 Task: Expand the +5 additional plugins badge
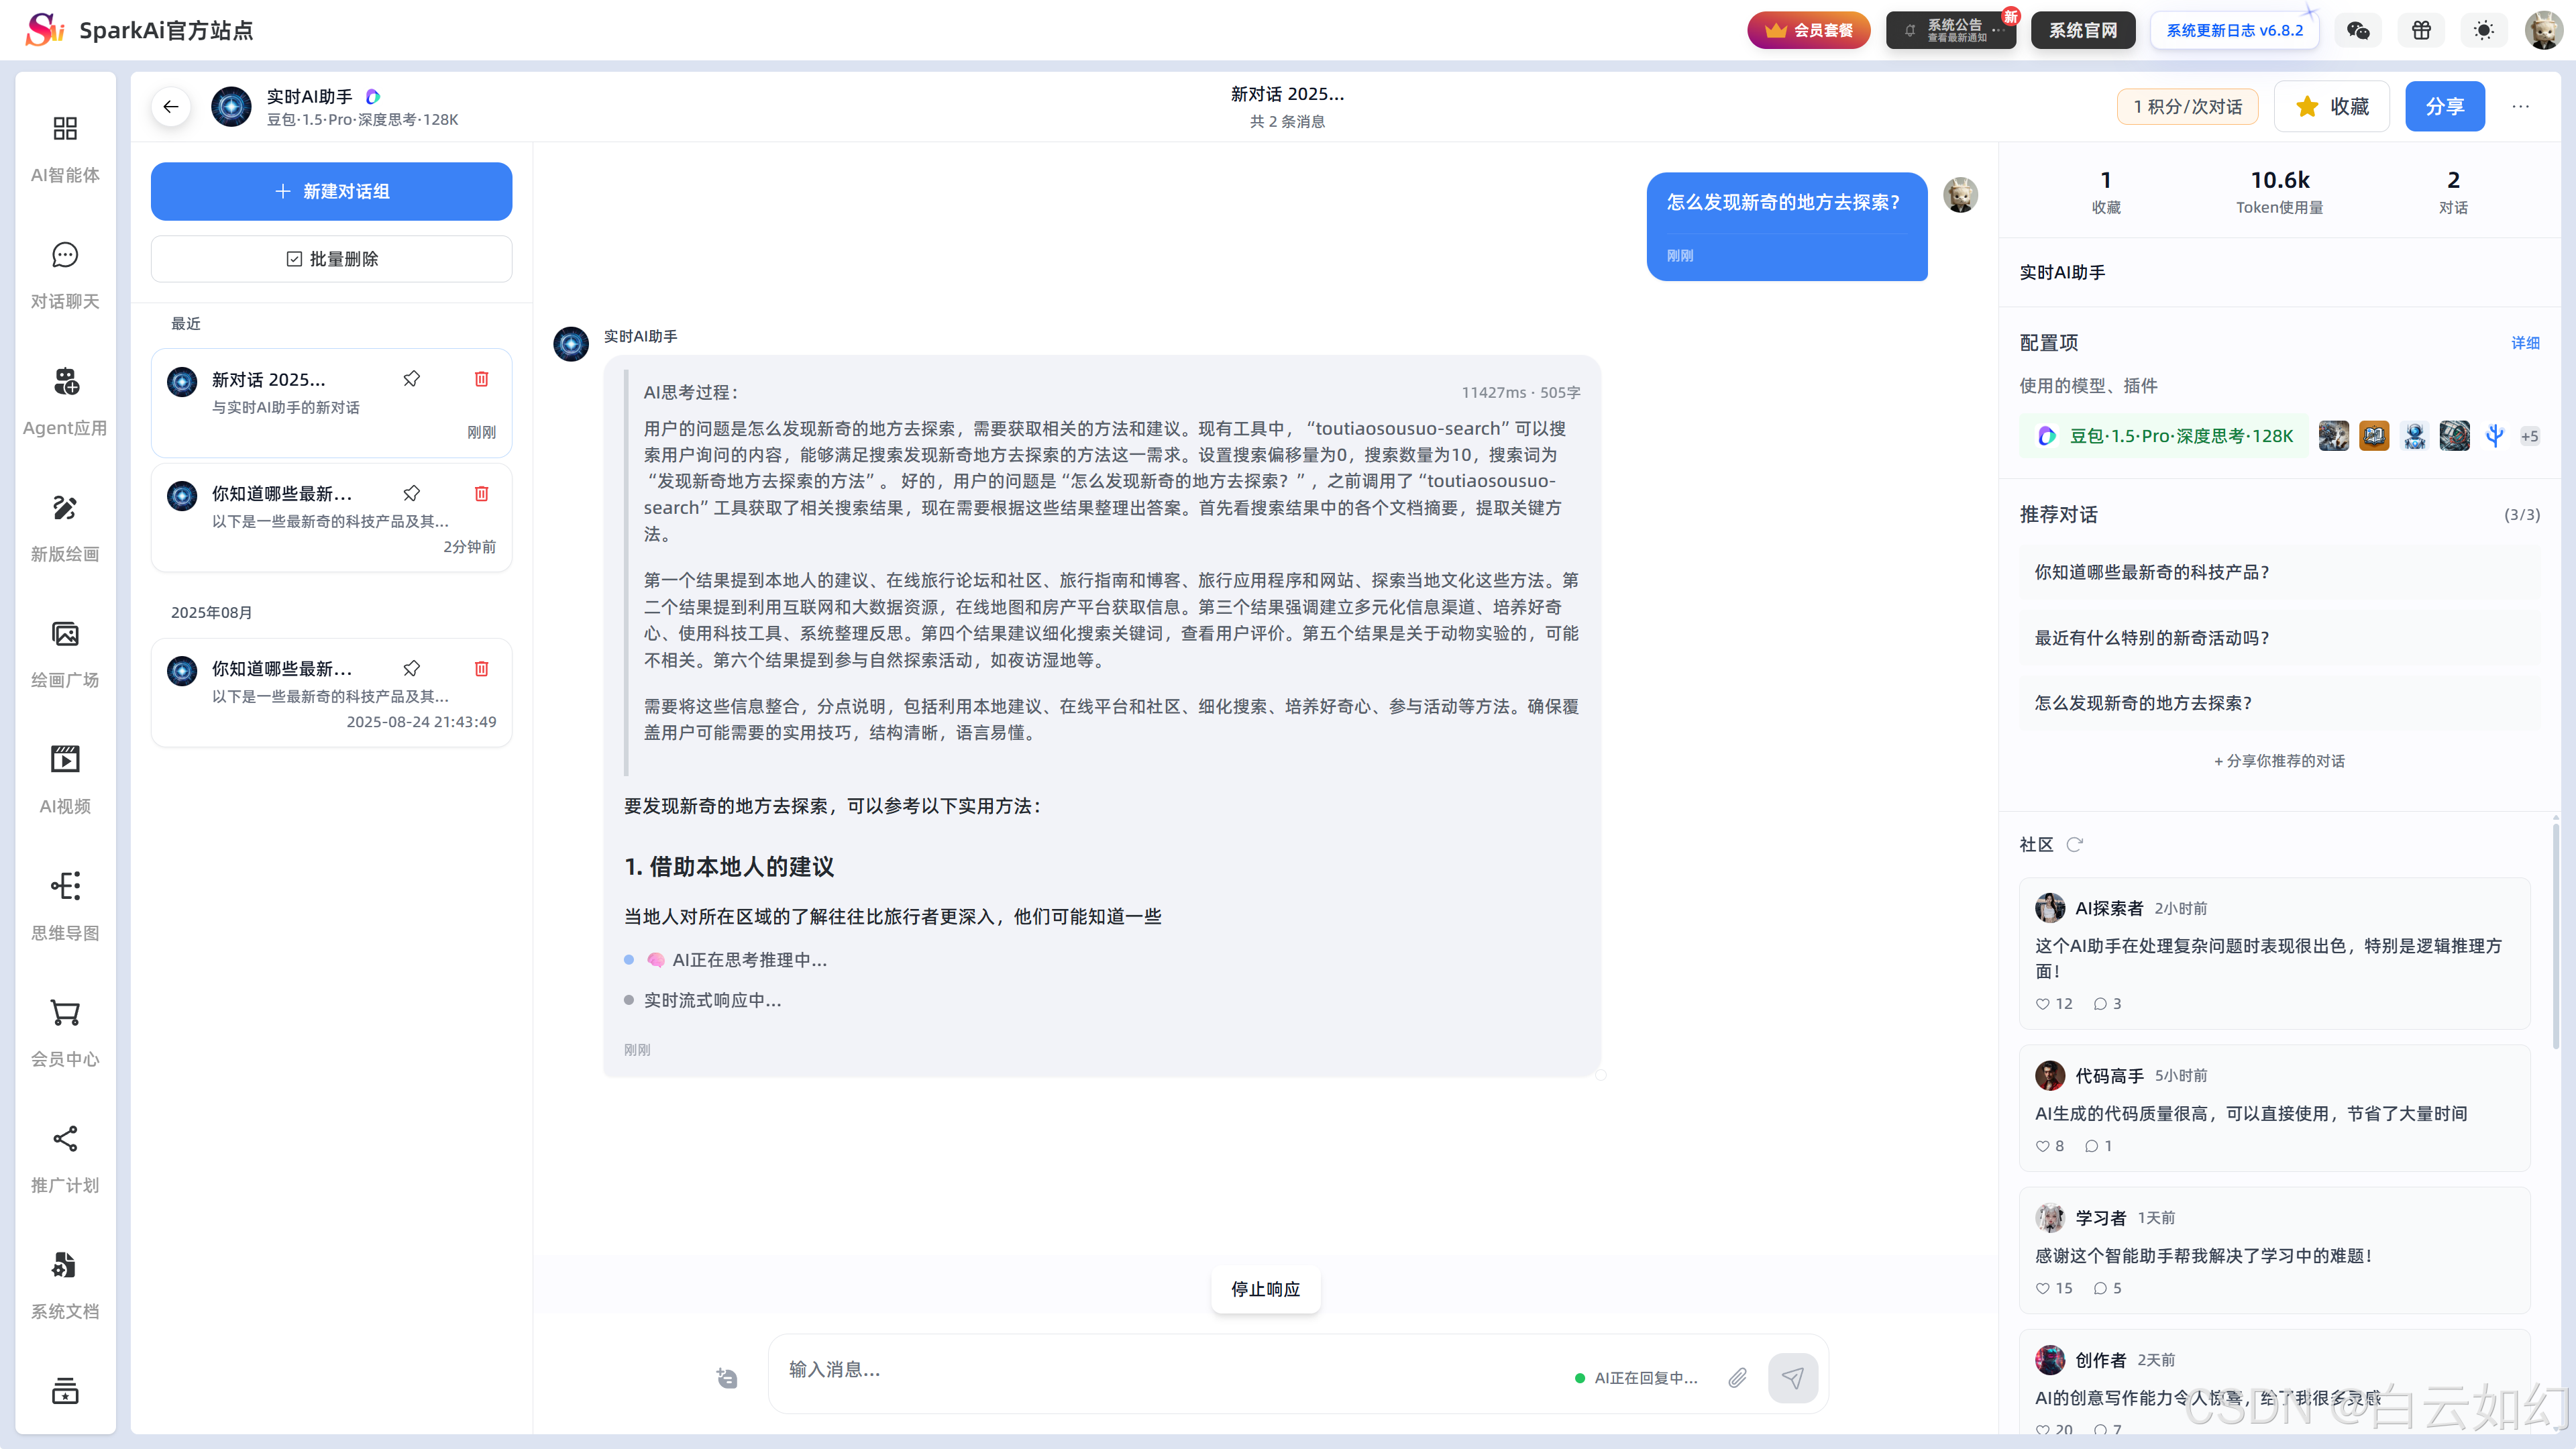coord(2529,436)
